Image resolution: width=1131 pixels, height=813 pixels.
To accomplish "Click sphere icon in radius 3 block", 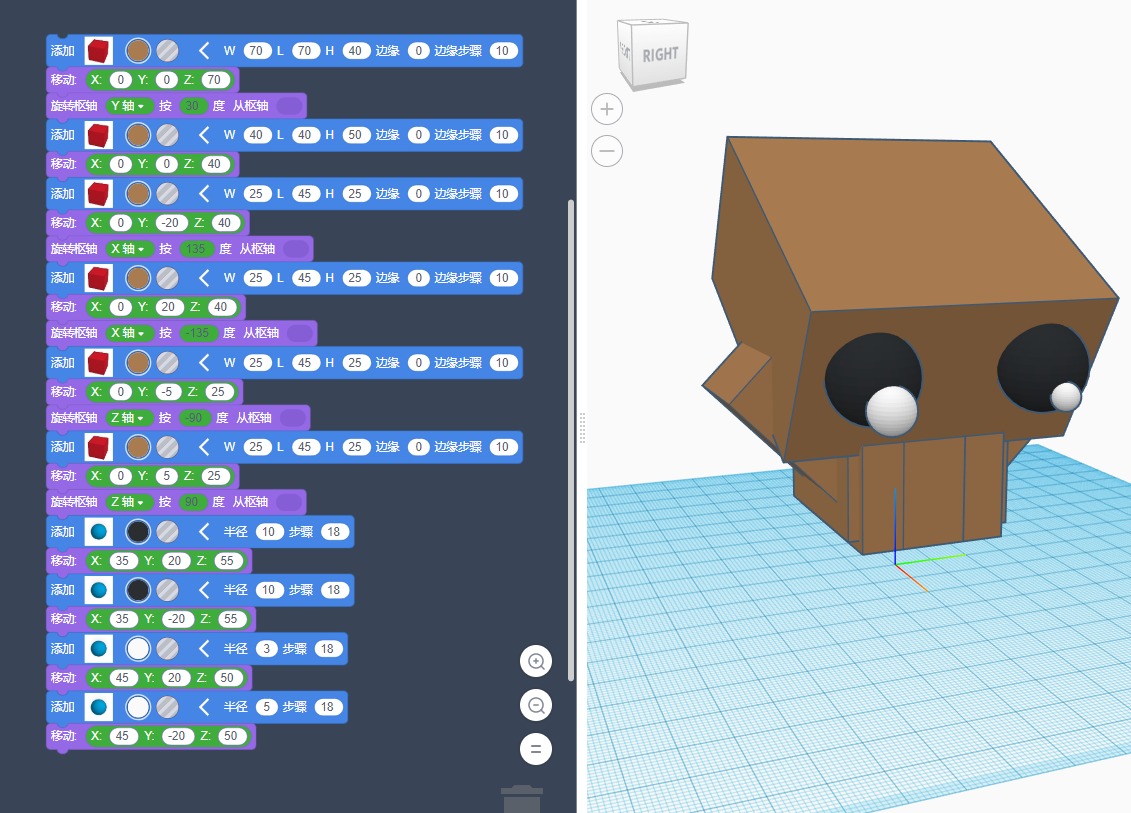I will (x=98, y=648).
